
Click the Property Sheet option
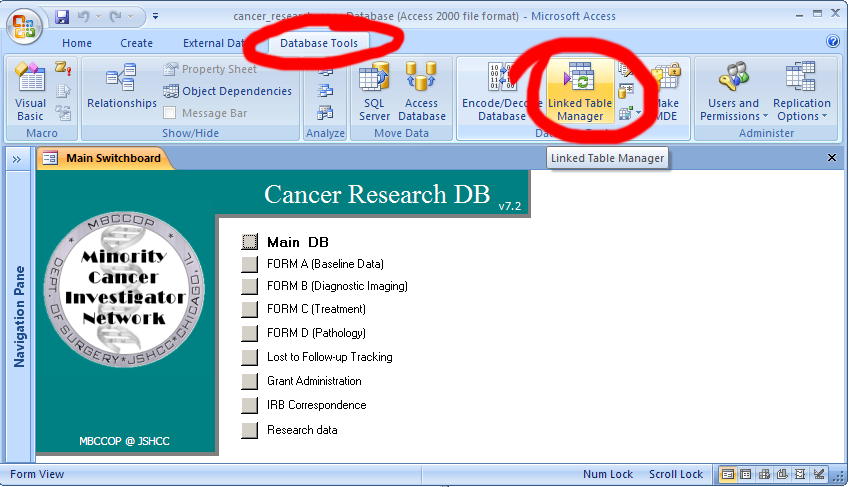click(x=210, y=69)
